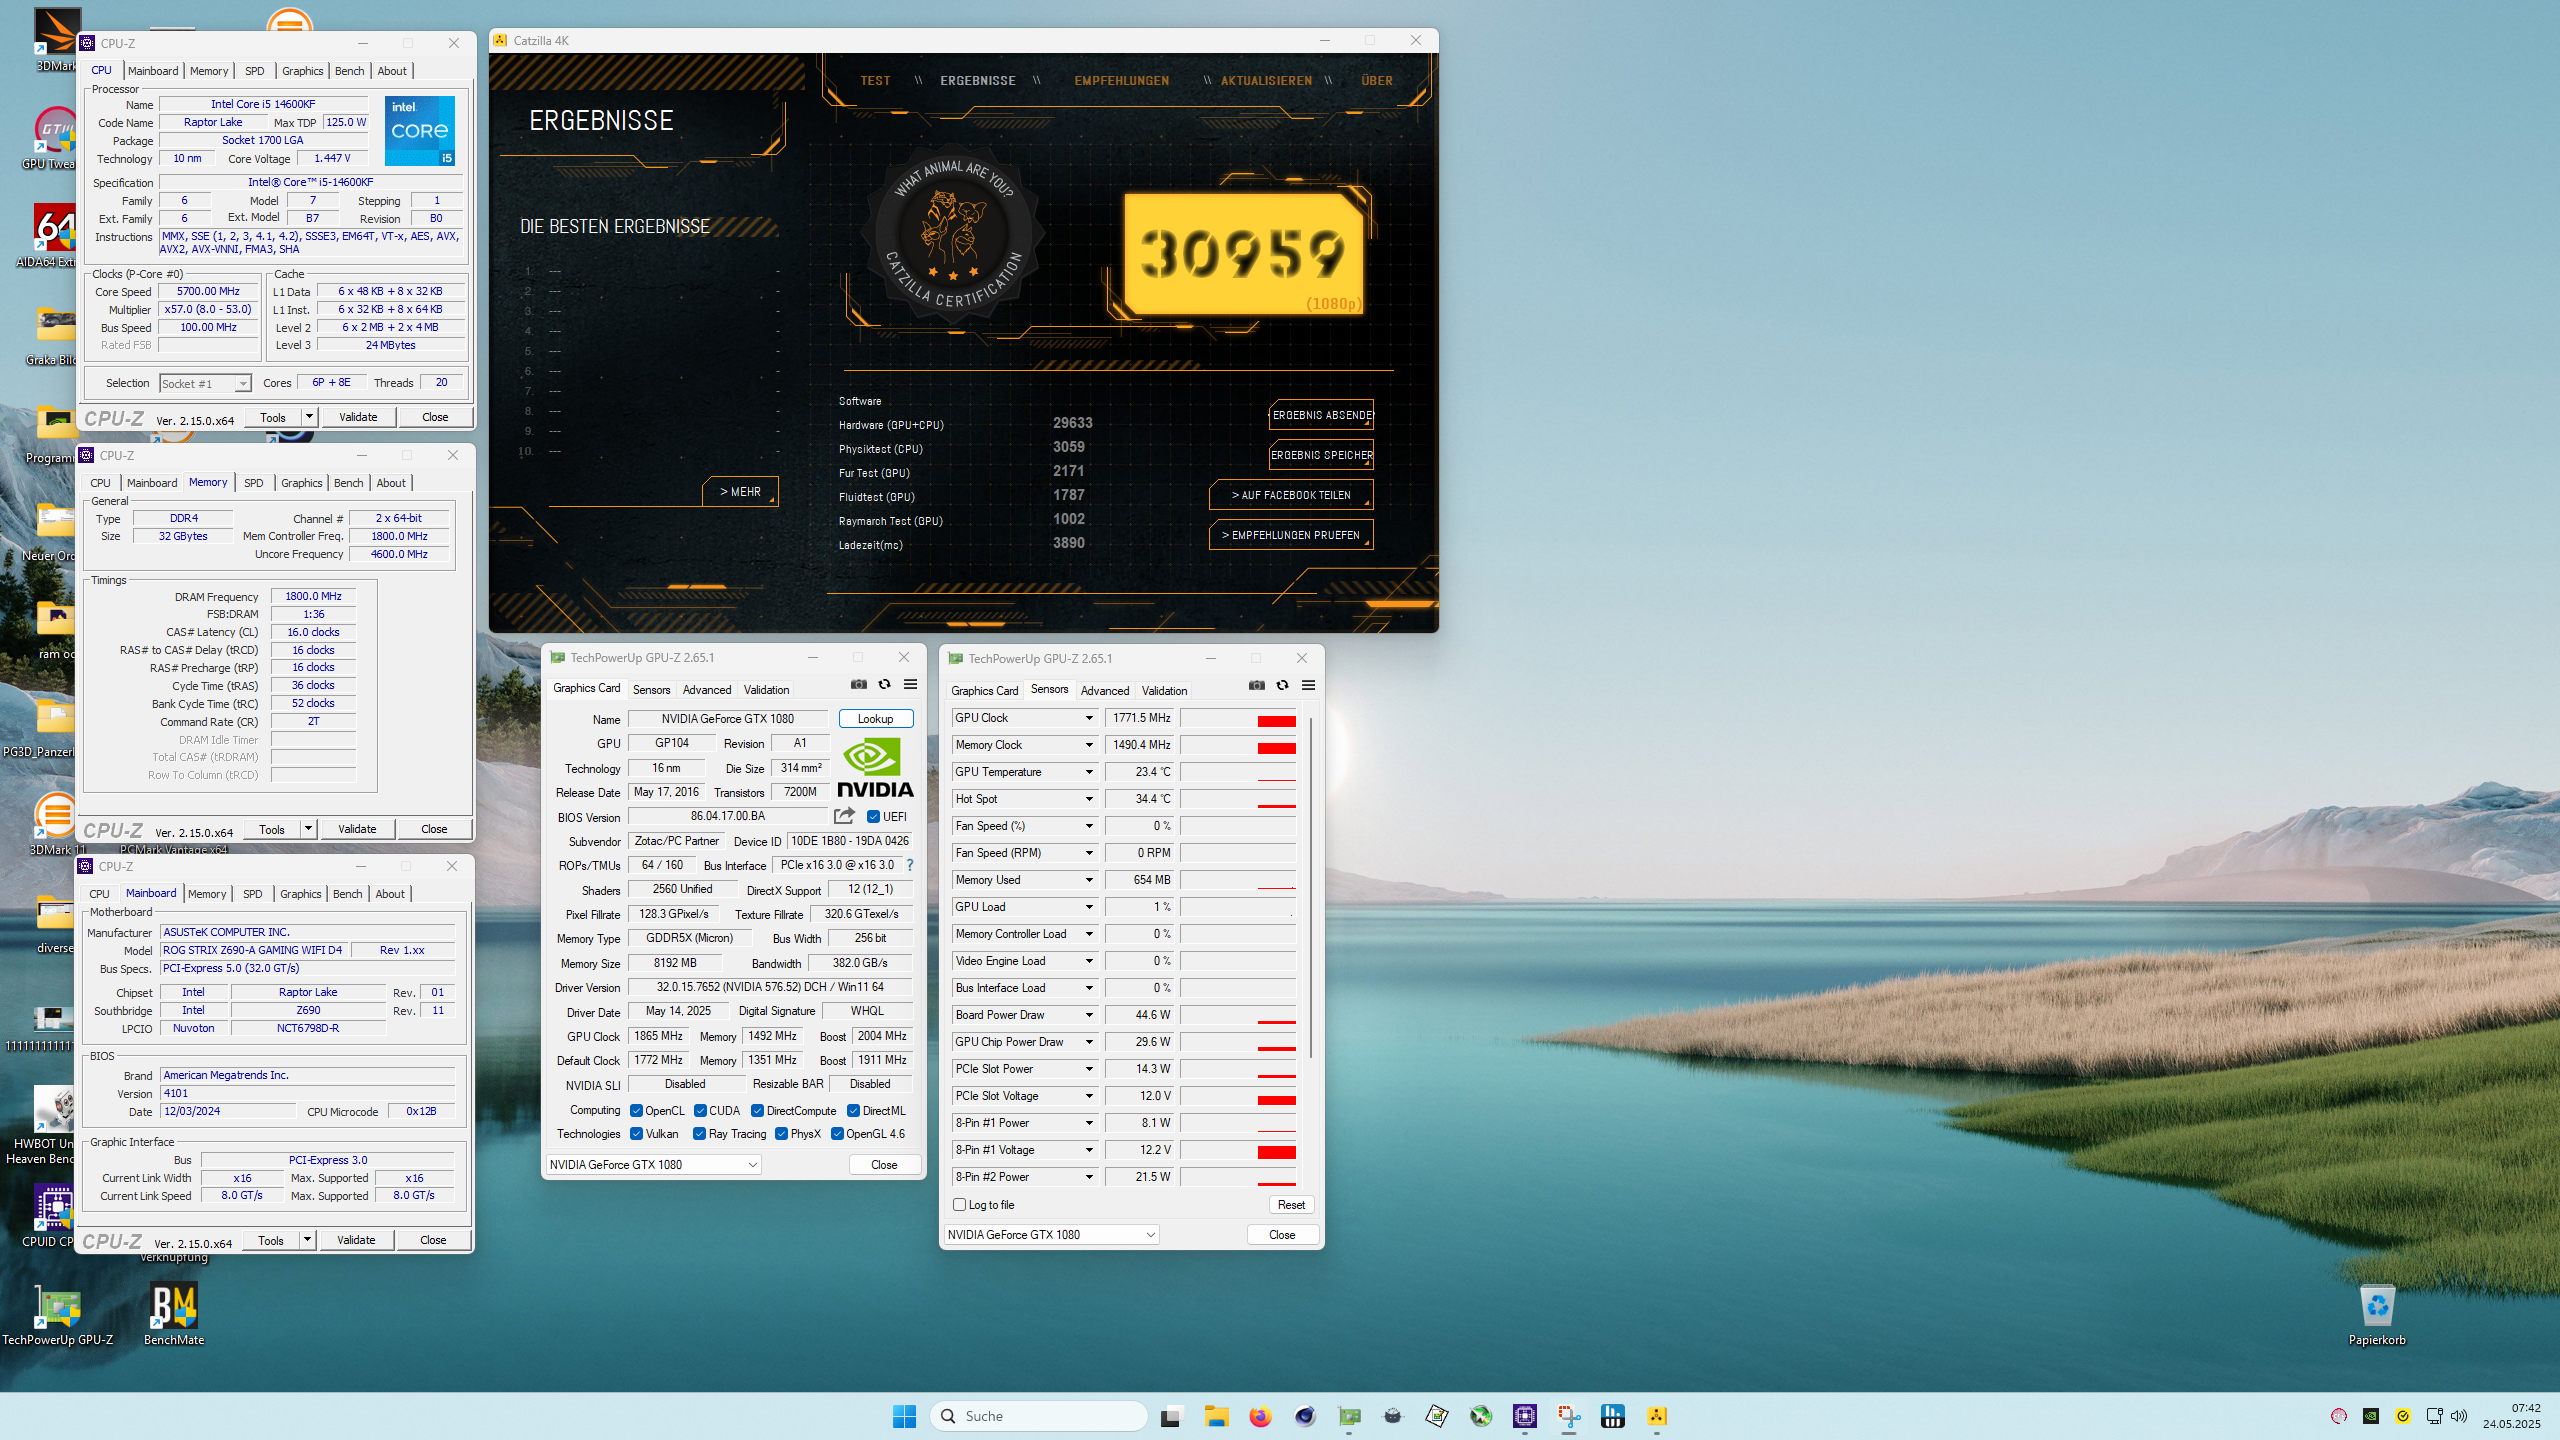Open the TechPowerUp GPU-Z desktop shortcut
The height and width of the screenshot is (1440, 2560).
(x=58, y=1315)
